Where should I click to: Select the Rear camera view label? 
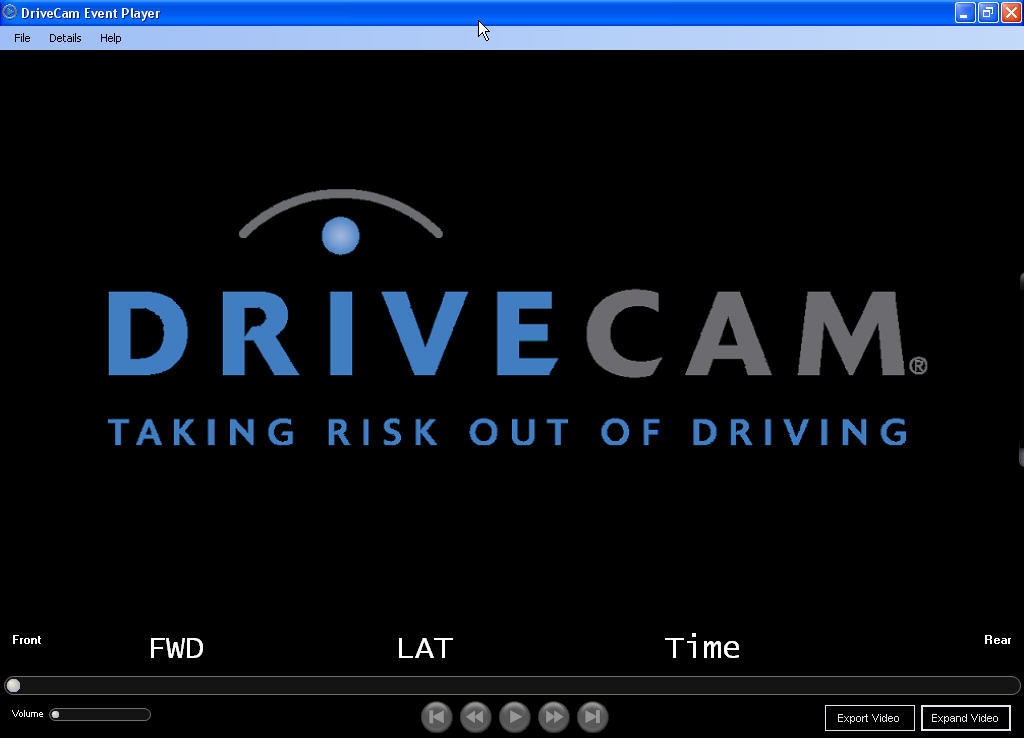(997, 640)
